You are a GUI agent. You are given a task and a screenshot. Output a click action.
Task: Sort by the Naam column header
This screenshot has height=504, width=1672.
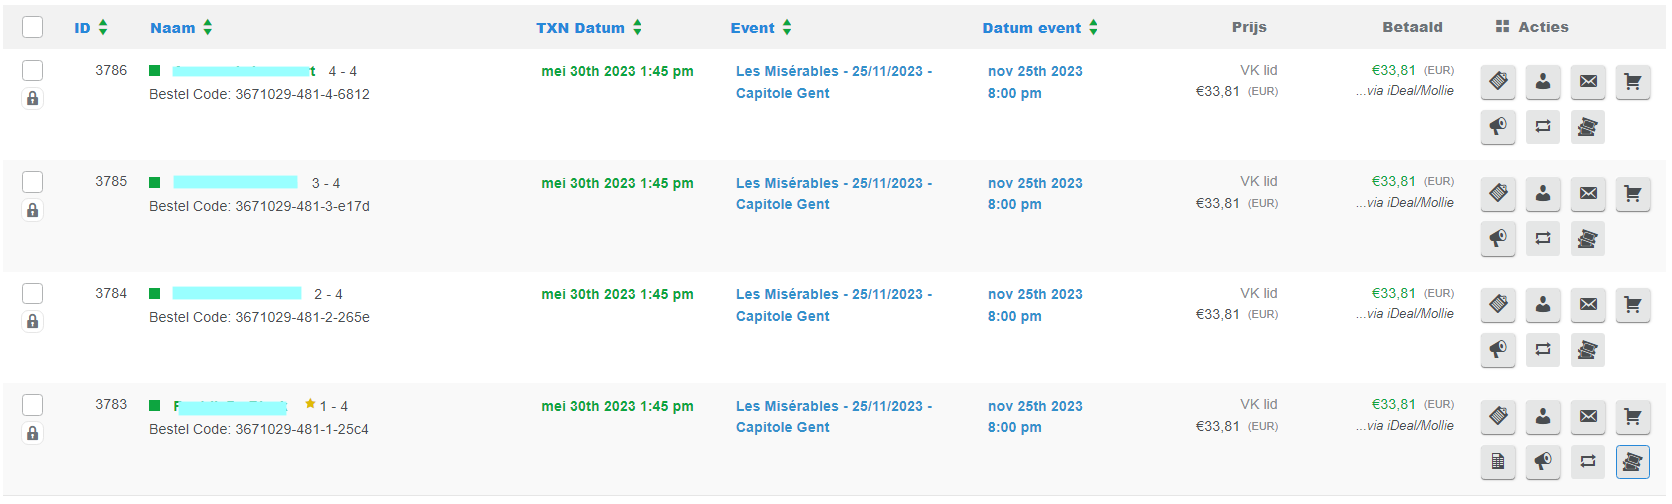(181, 28)
